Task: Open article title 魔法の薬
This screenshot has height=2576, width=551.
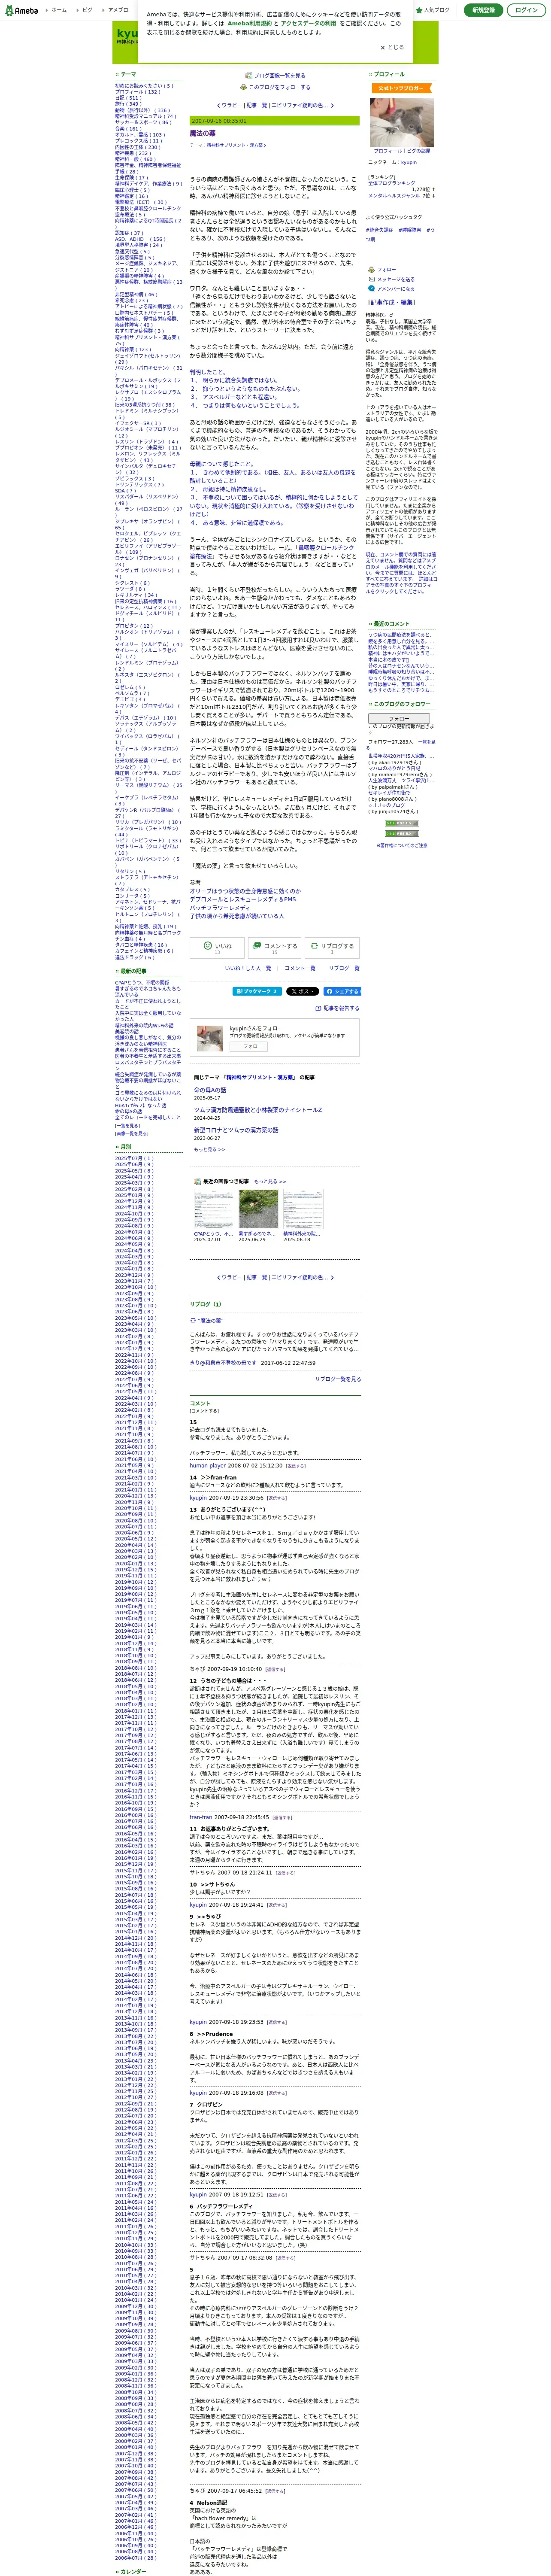Action: pos(203,133)
